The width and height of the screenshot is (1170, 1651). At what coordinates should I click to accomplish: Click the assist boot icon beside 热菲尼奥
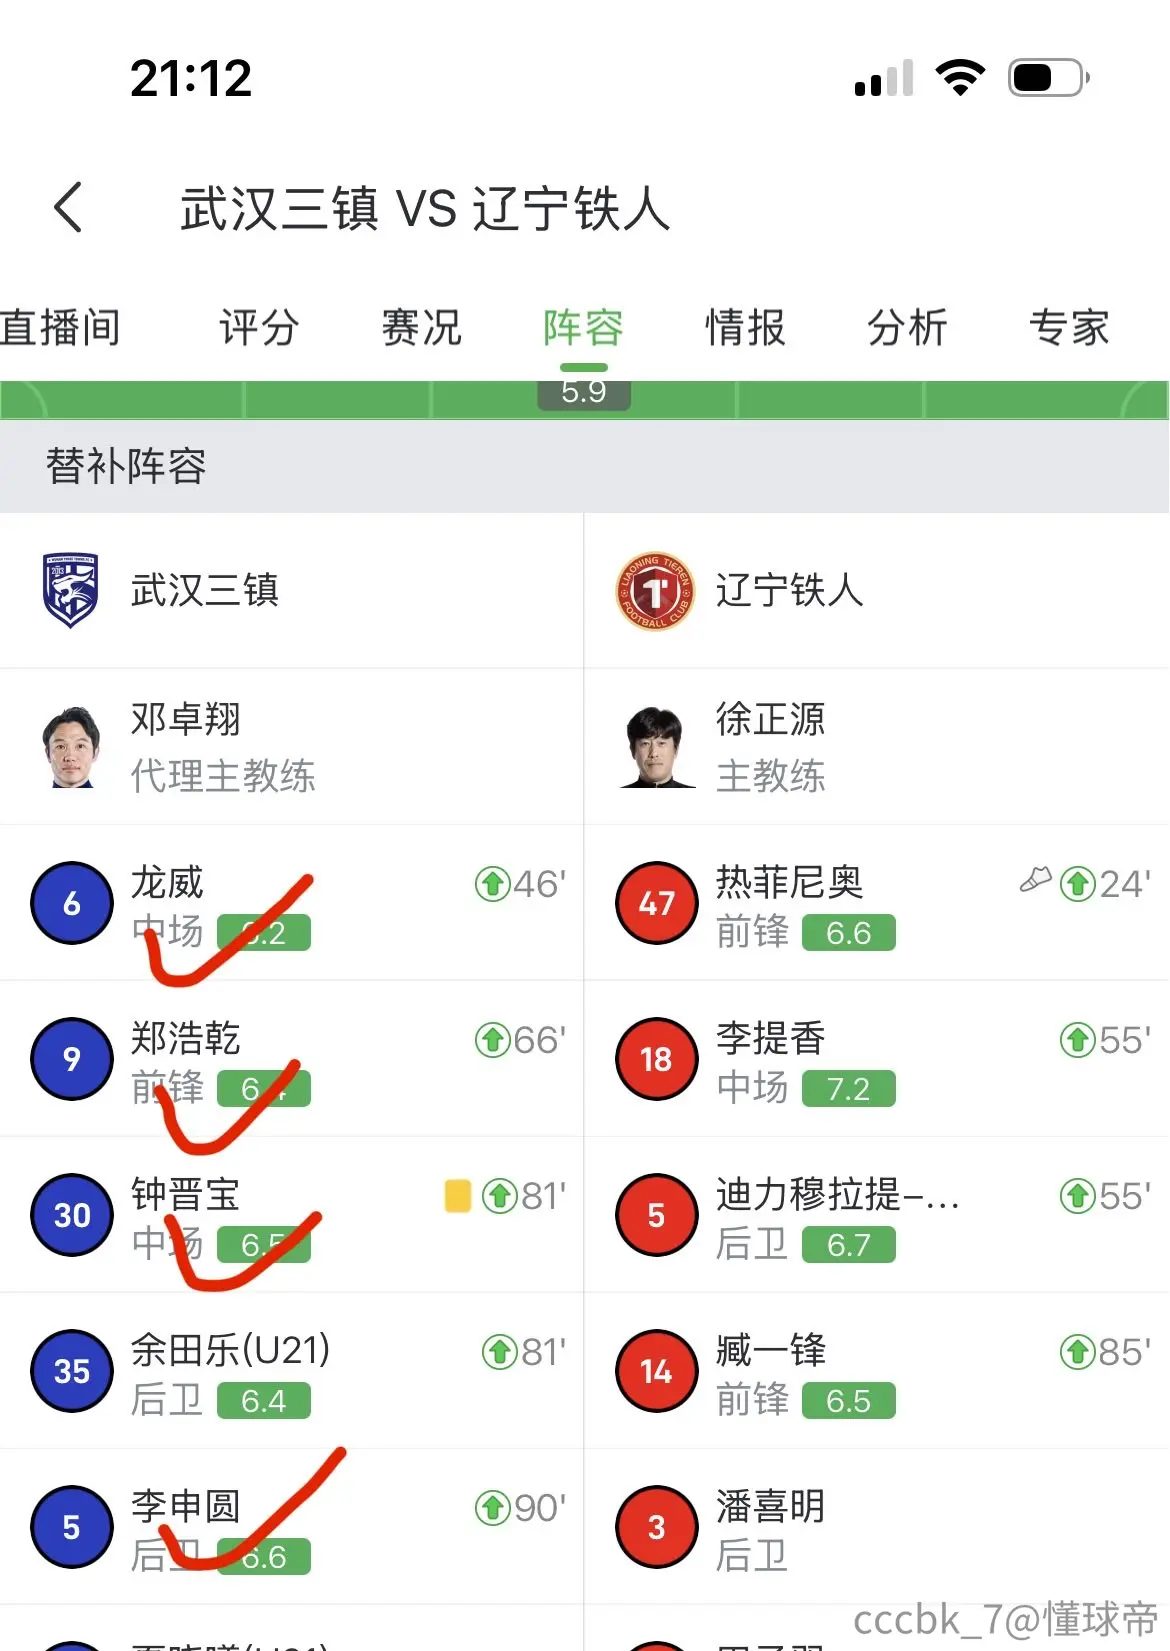1036,880
